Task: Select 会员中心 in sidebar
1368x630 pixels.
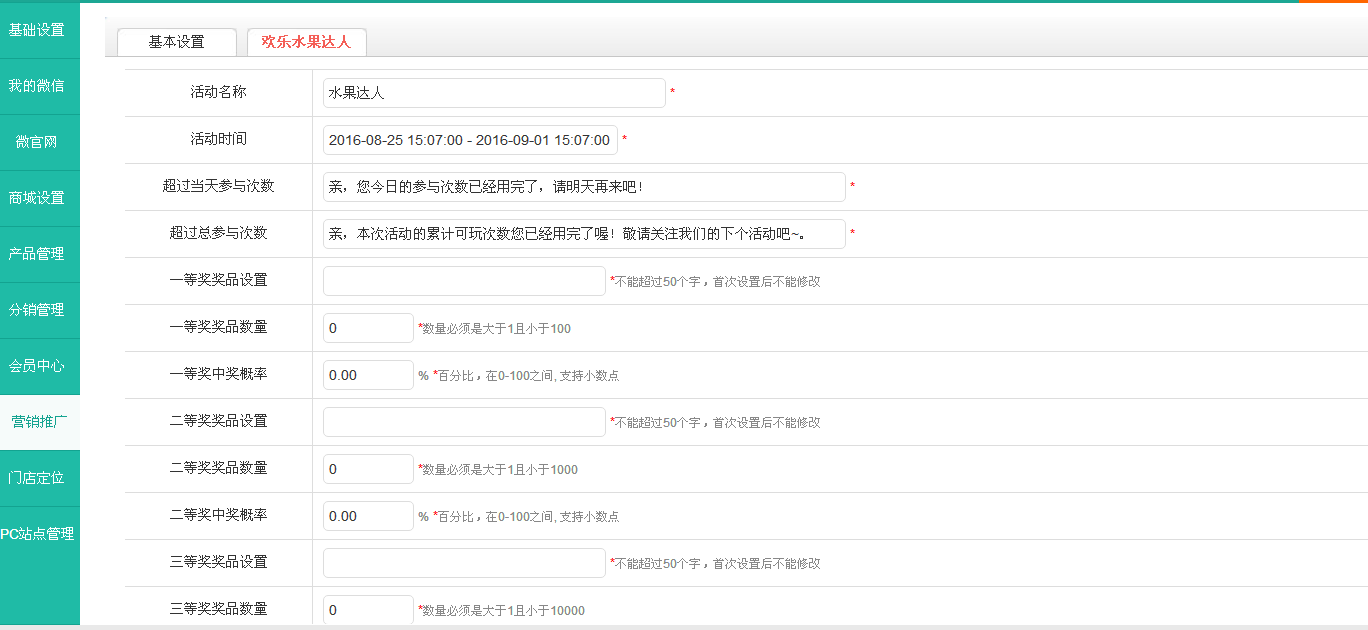Action: (37, 366)
